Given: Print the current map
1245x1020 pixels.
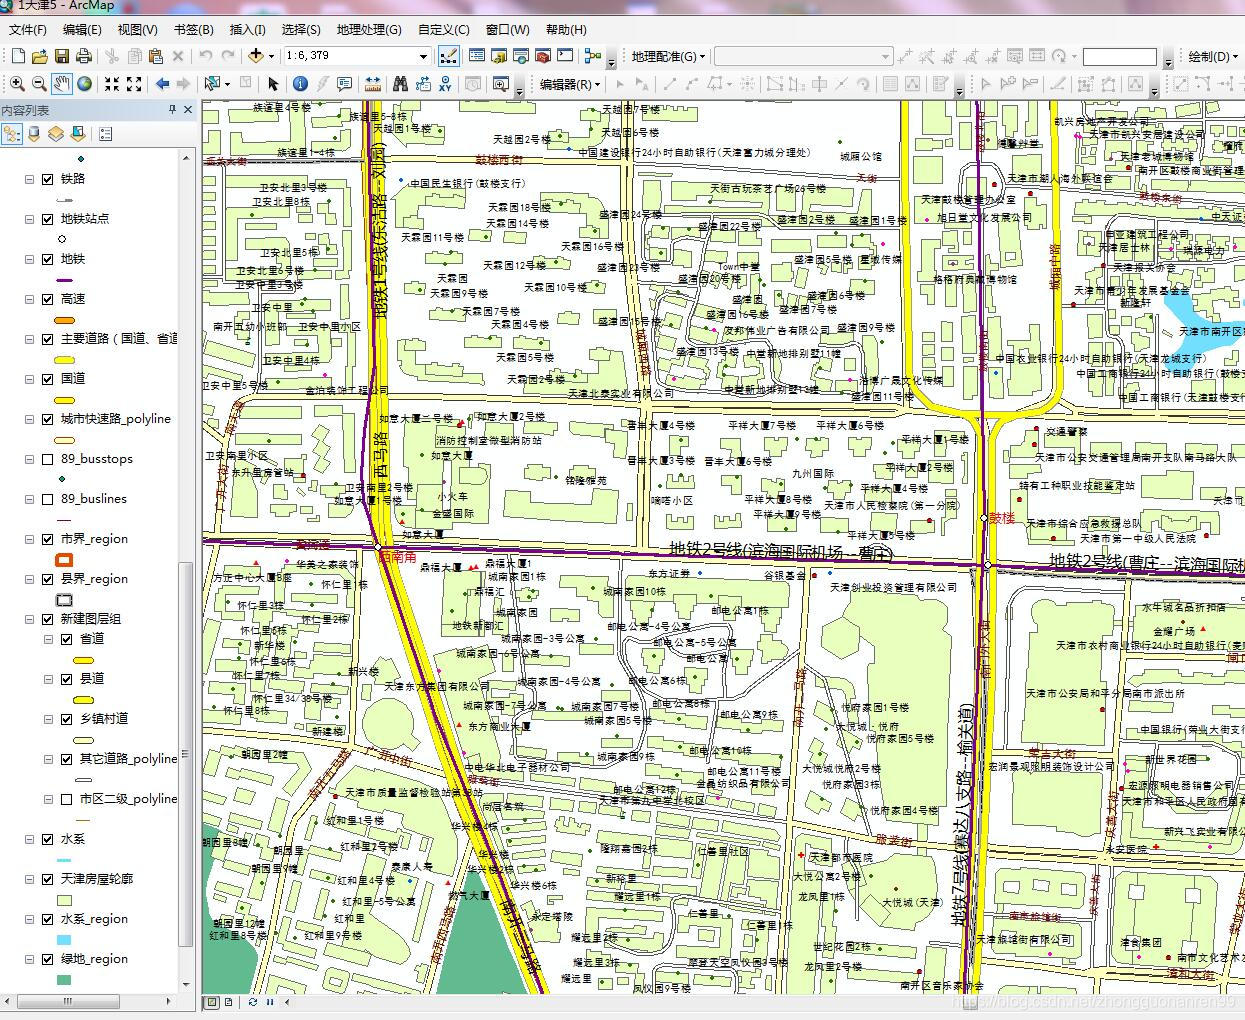Looking at the screenshot, I should point(84,56).
